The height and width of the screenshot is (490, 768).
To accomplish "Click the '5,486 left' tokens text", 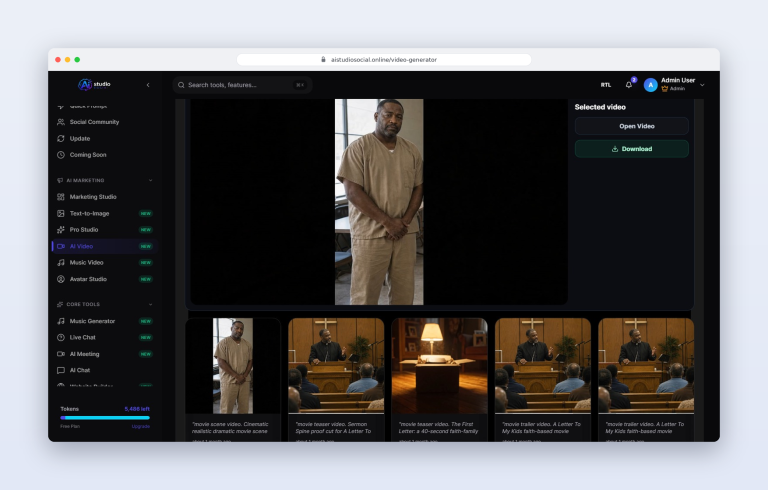I will 137,409.
